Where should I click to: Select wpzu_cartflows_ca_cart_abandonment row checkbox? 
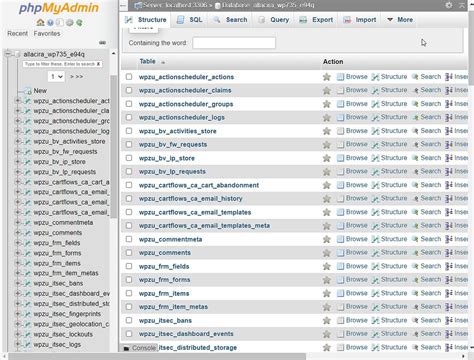[x=129, y=185]
